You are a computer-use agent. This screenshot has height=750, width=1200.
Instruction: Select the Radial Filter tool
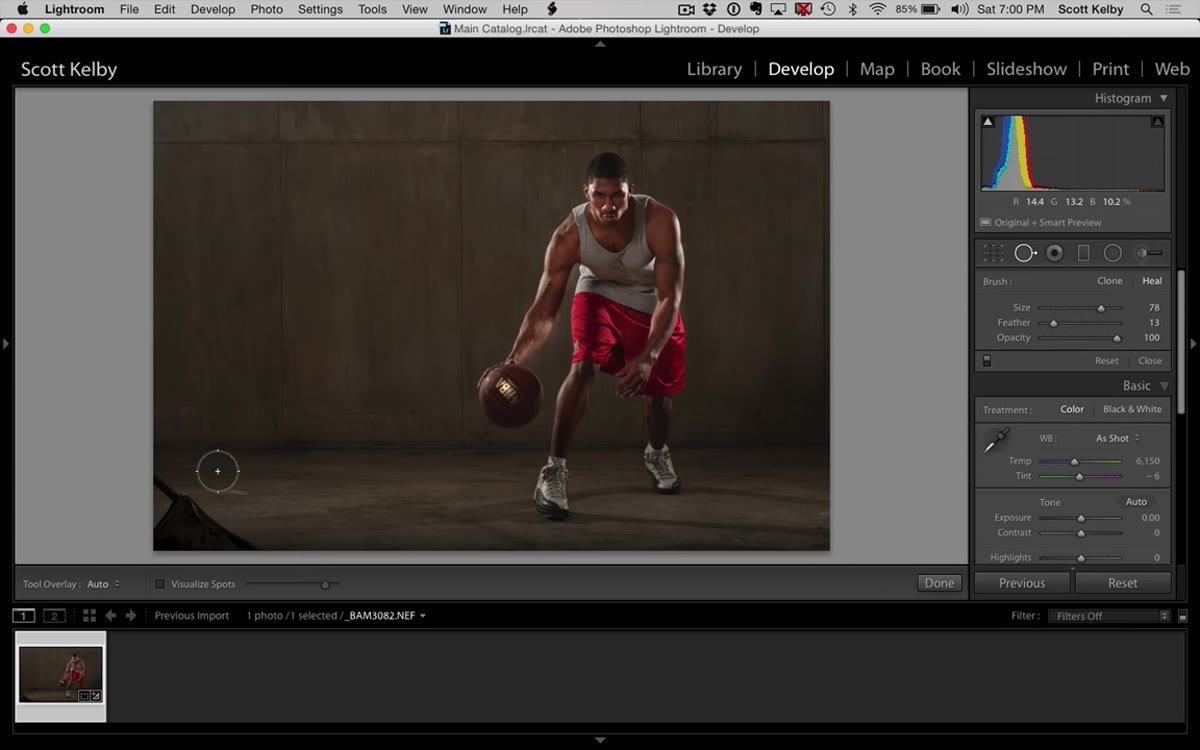[x=1112, y=253]
